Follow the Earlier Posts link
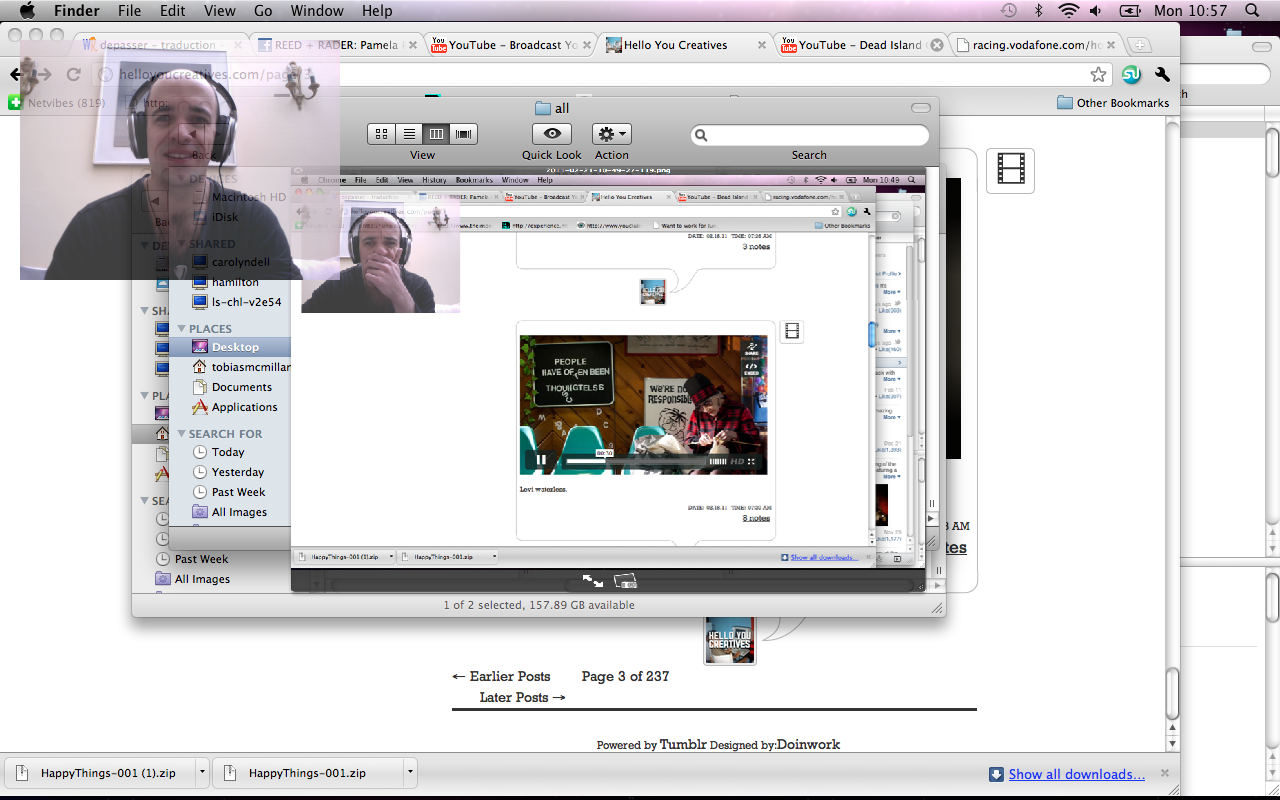 click(x=501, y=676)
